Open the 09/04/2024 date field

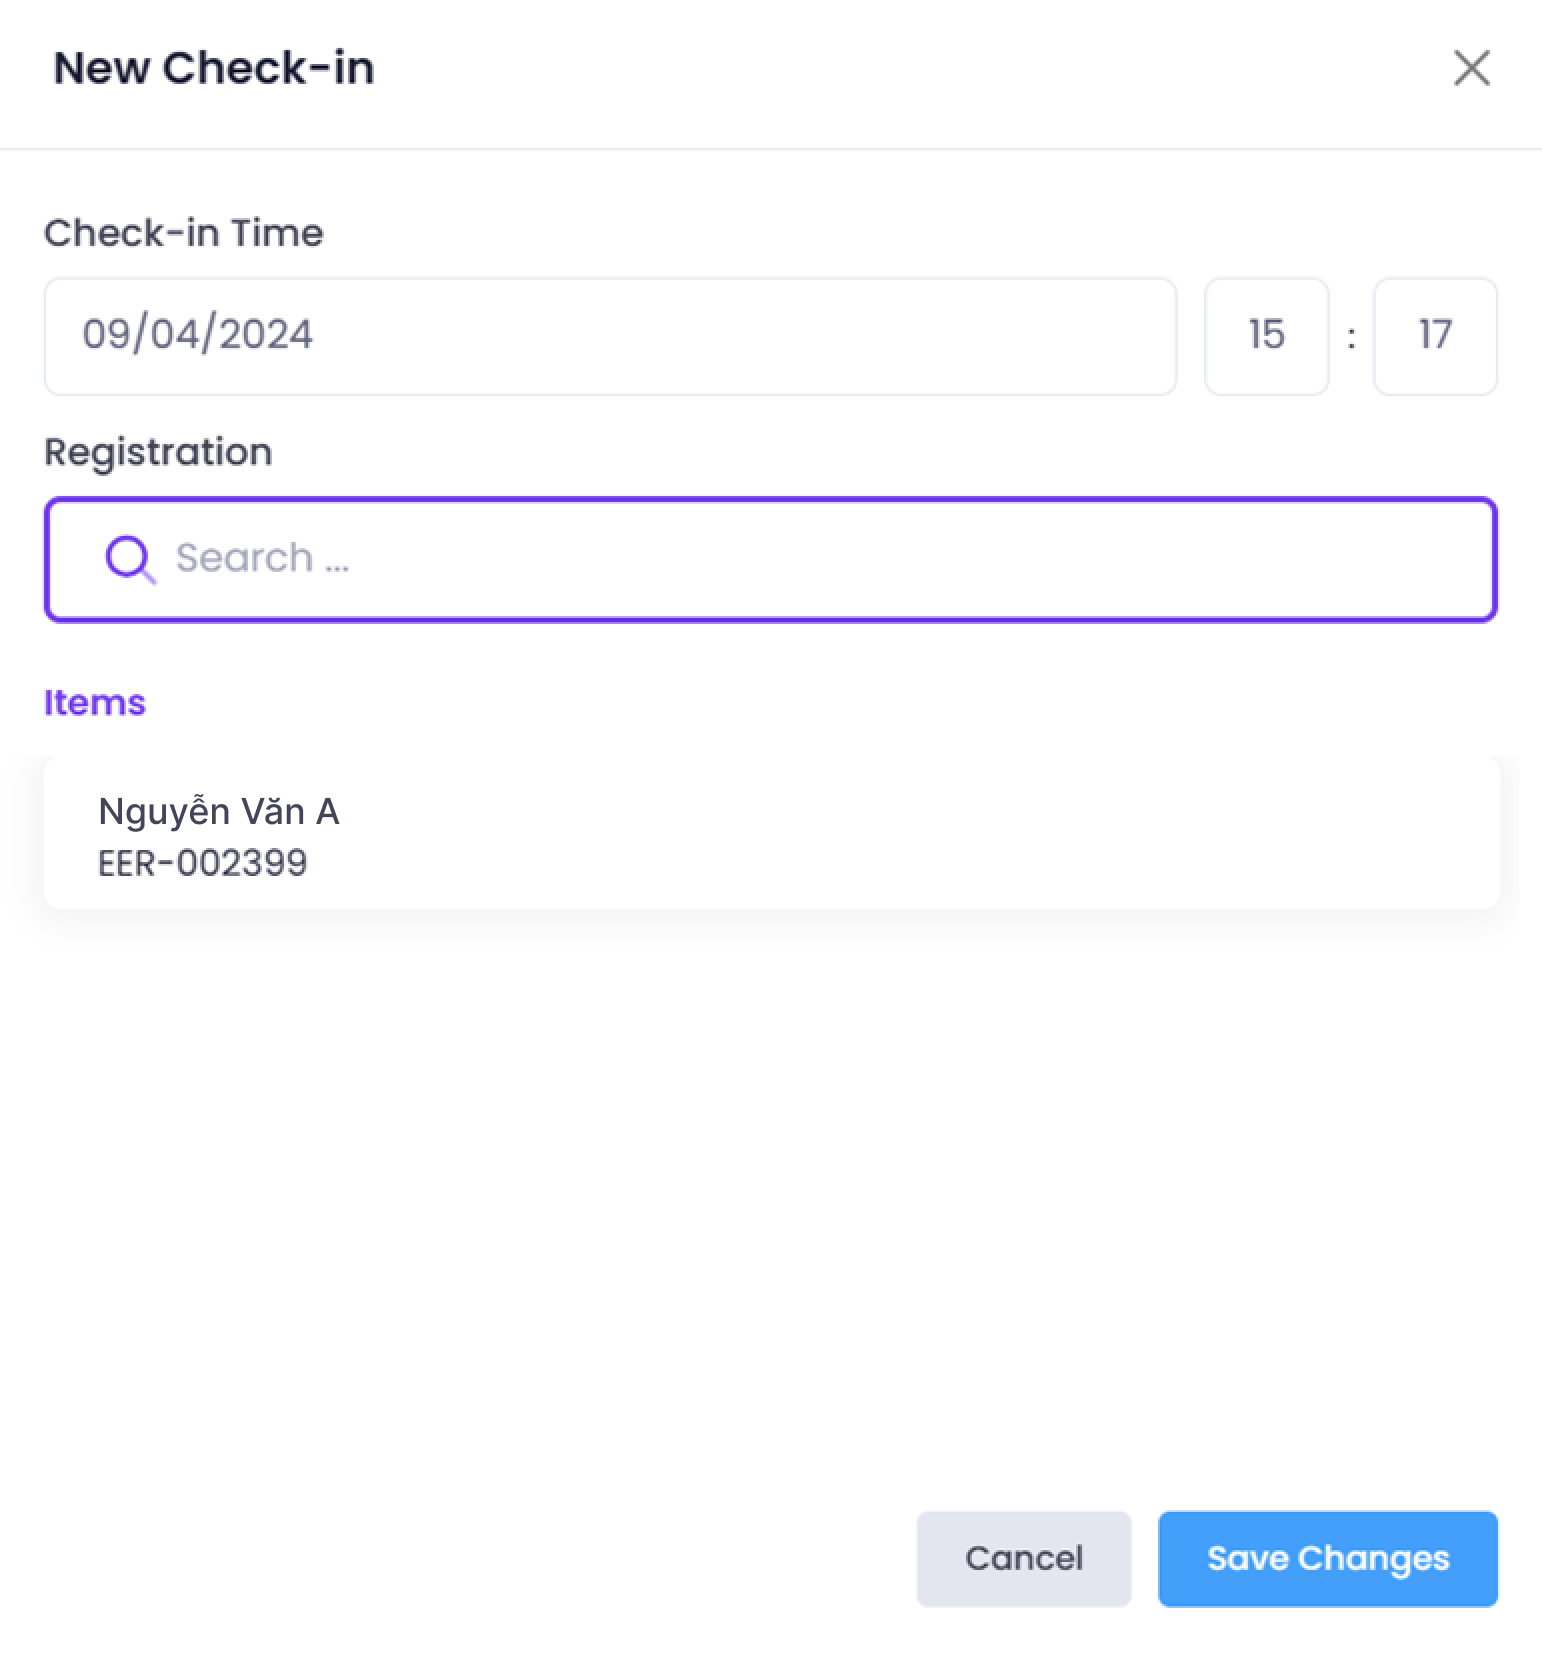pos(610,336)
